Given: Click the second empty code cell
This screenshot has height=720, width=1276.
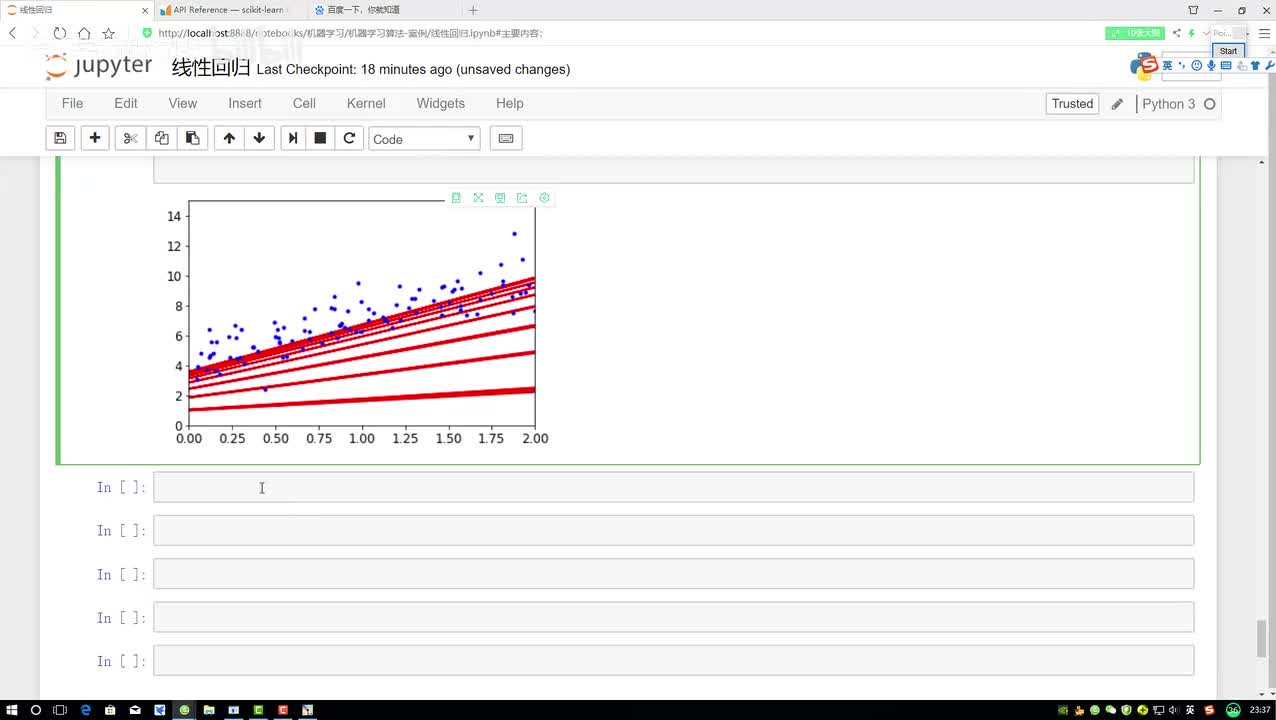Looking at the screenshot, I should [x=673, y=530].
